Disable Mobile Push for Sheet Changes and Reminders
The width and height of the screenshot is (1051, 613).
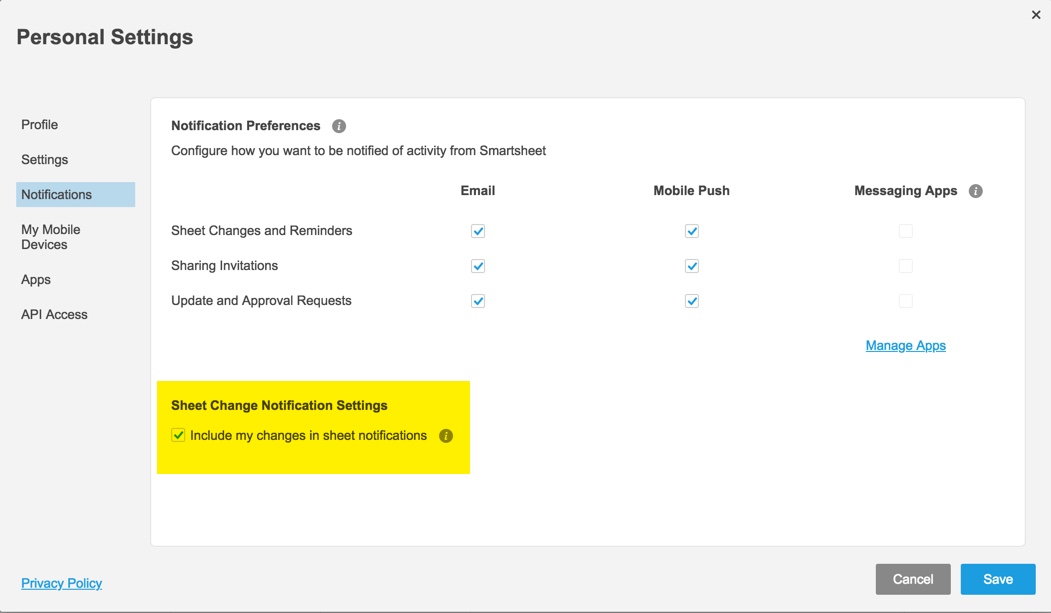coord(691,230)
